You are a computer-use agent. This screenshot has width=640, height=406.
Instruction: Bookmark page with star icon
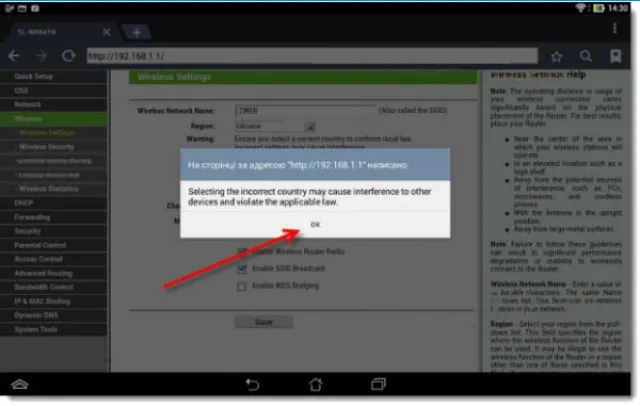[x=557, y=56]
